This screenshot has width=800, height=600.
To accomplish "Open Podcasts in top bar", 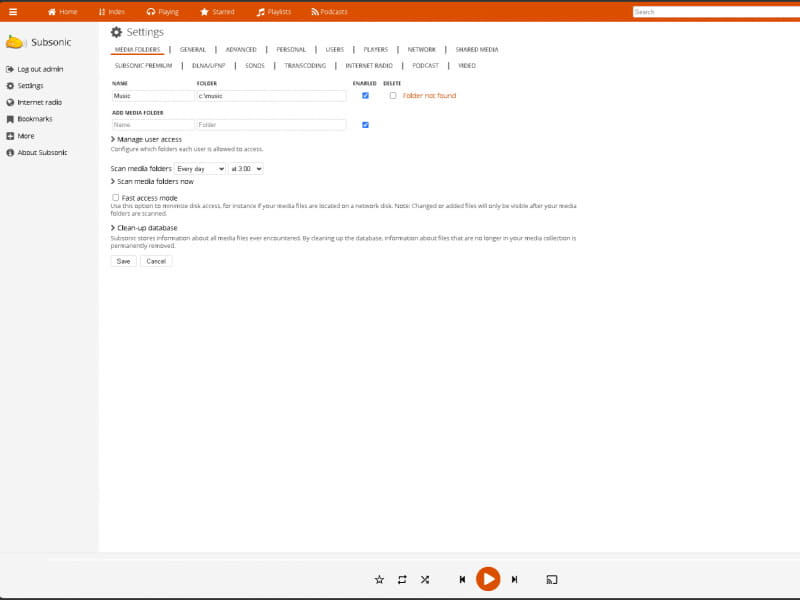I will (x=329, y=12).
